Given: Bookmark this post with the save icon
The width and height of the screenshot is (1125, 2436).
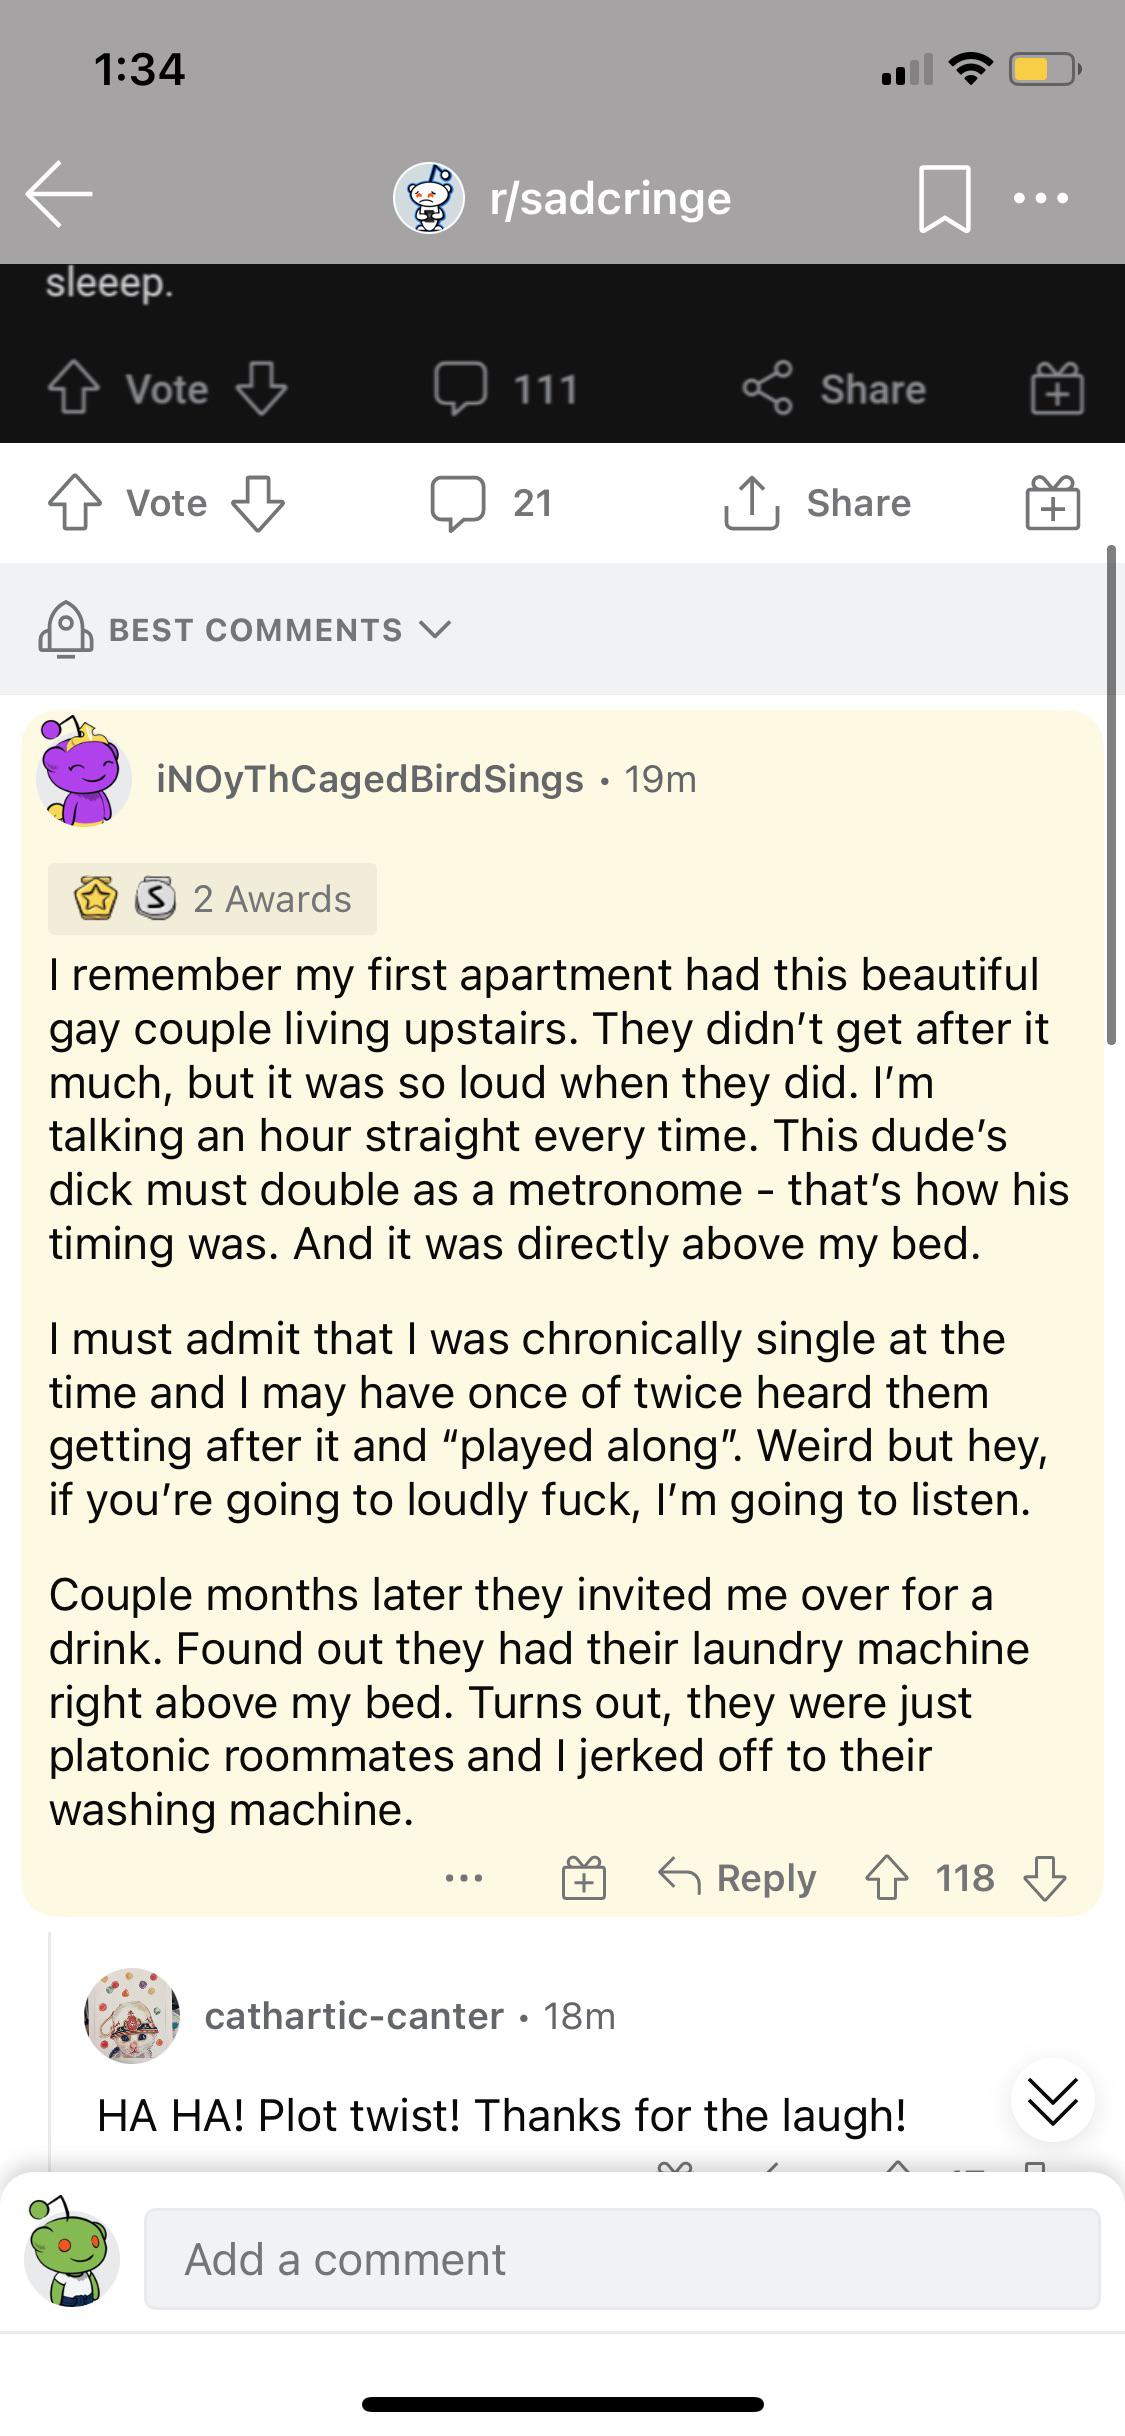Looking at the screenshot, I should tap(944, 198).
